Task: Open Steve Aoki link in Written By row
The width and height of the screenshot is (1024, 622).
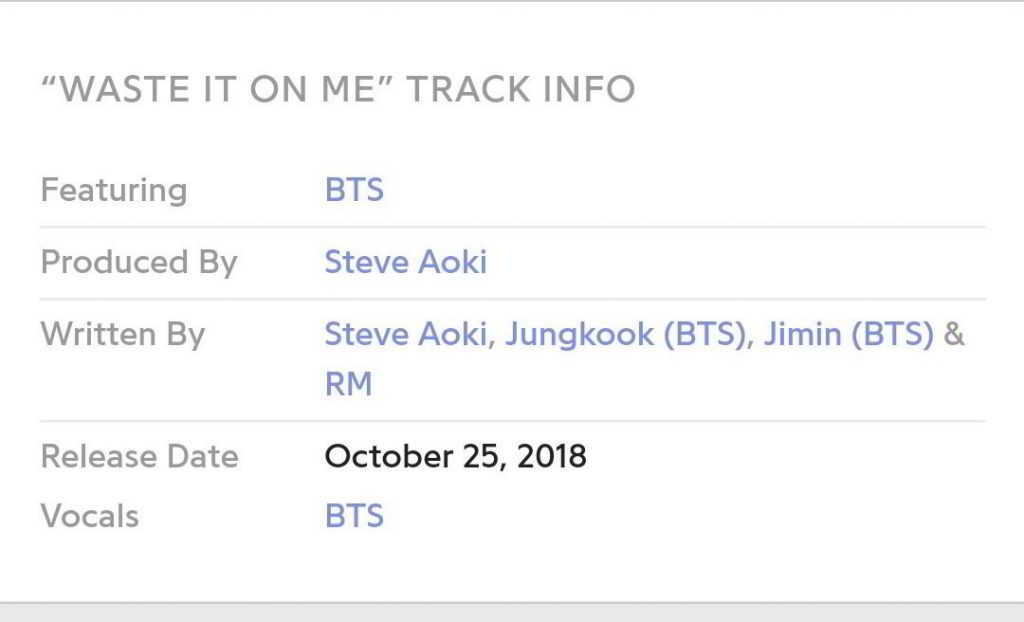Action: click(405, 334)
